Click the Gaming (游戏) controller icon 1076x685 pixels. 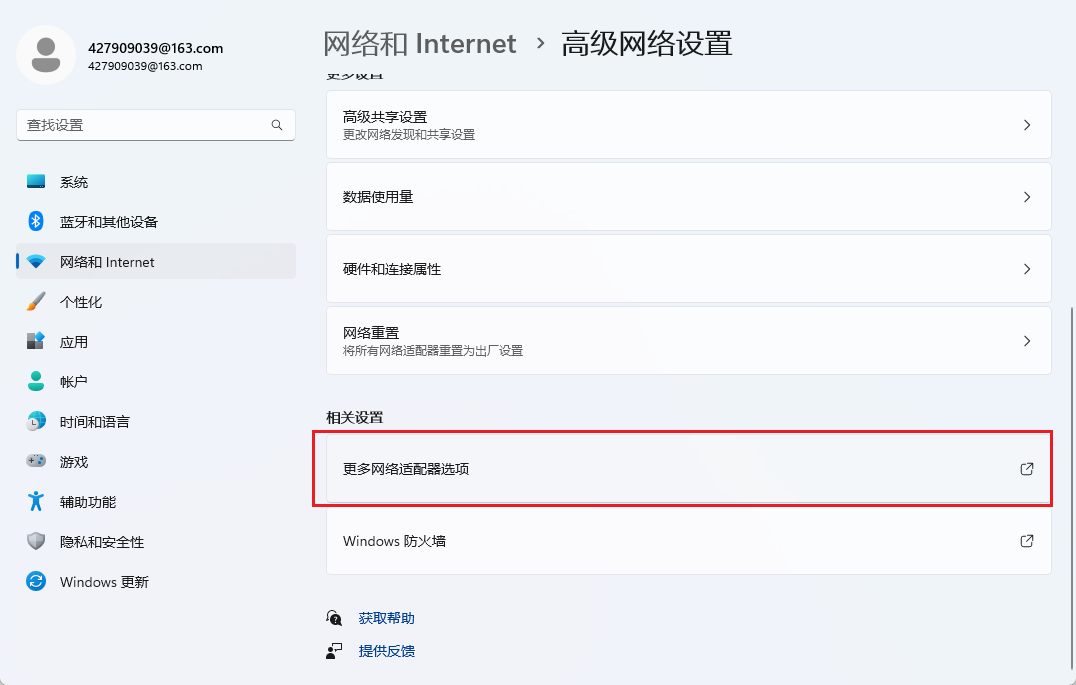point(36,462)
